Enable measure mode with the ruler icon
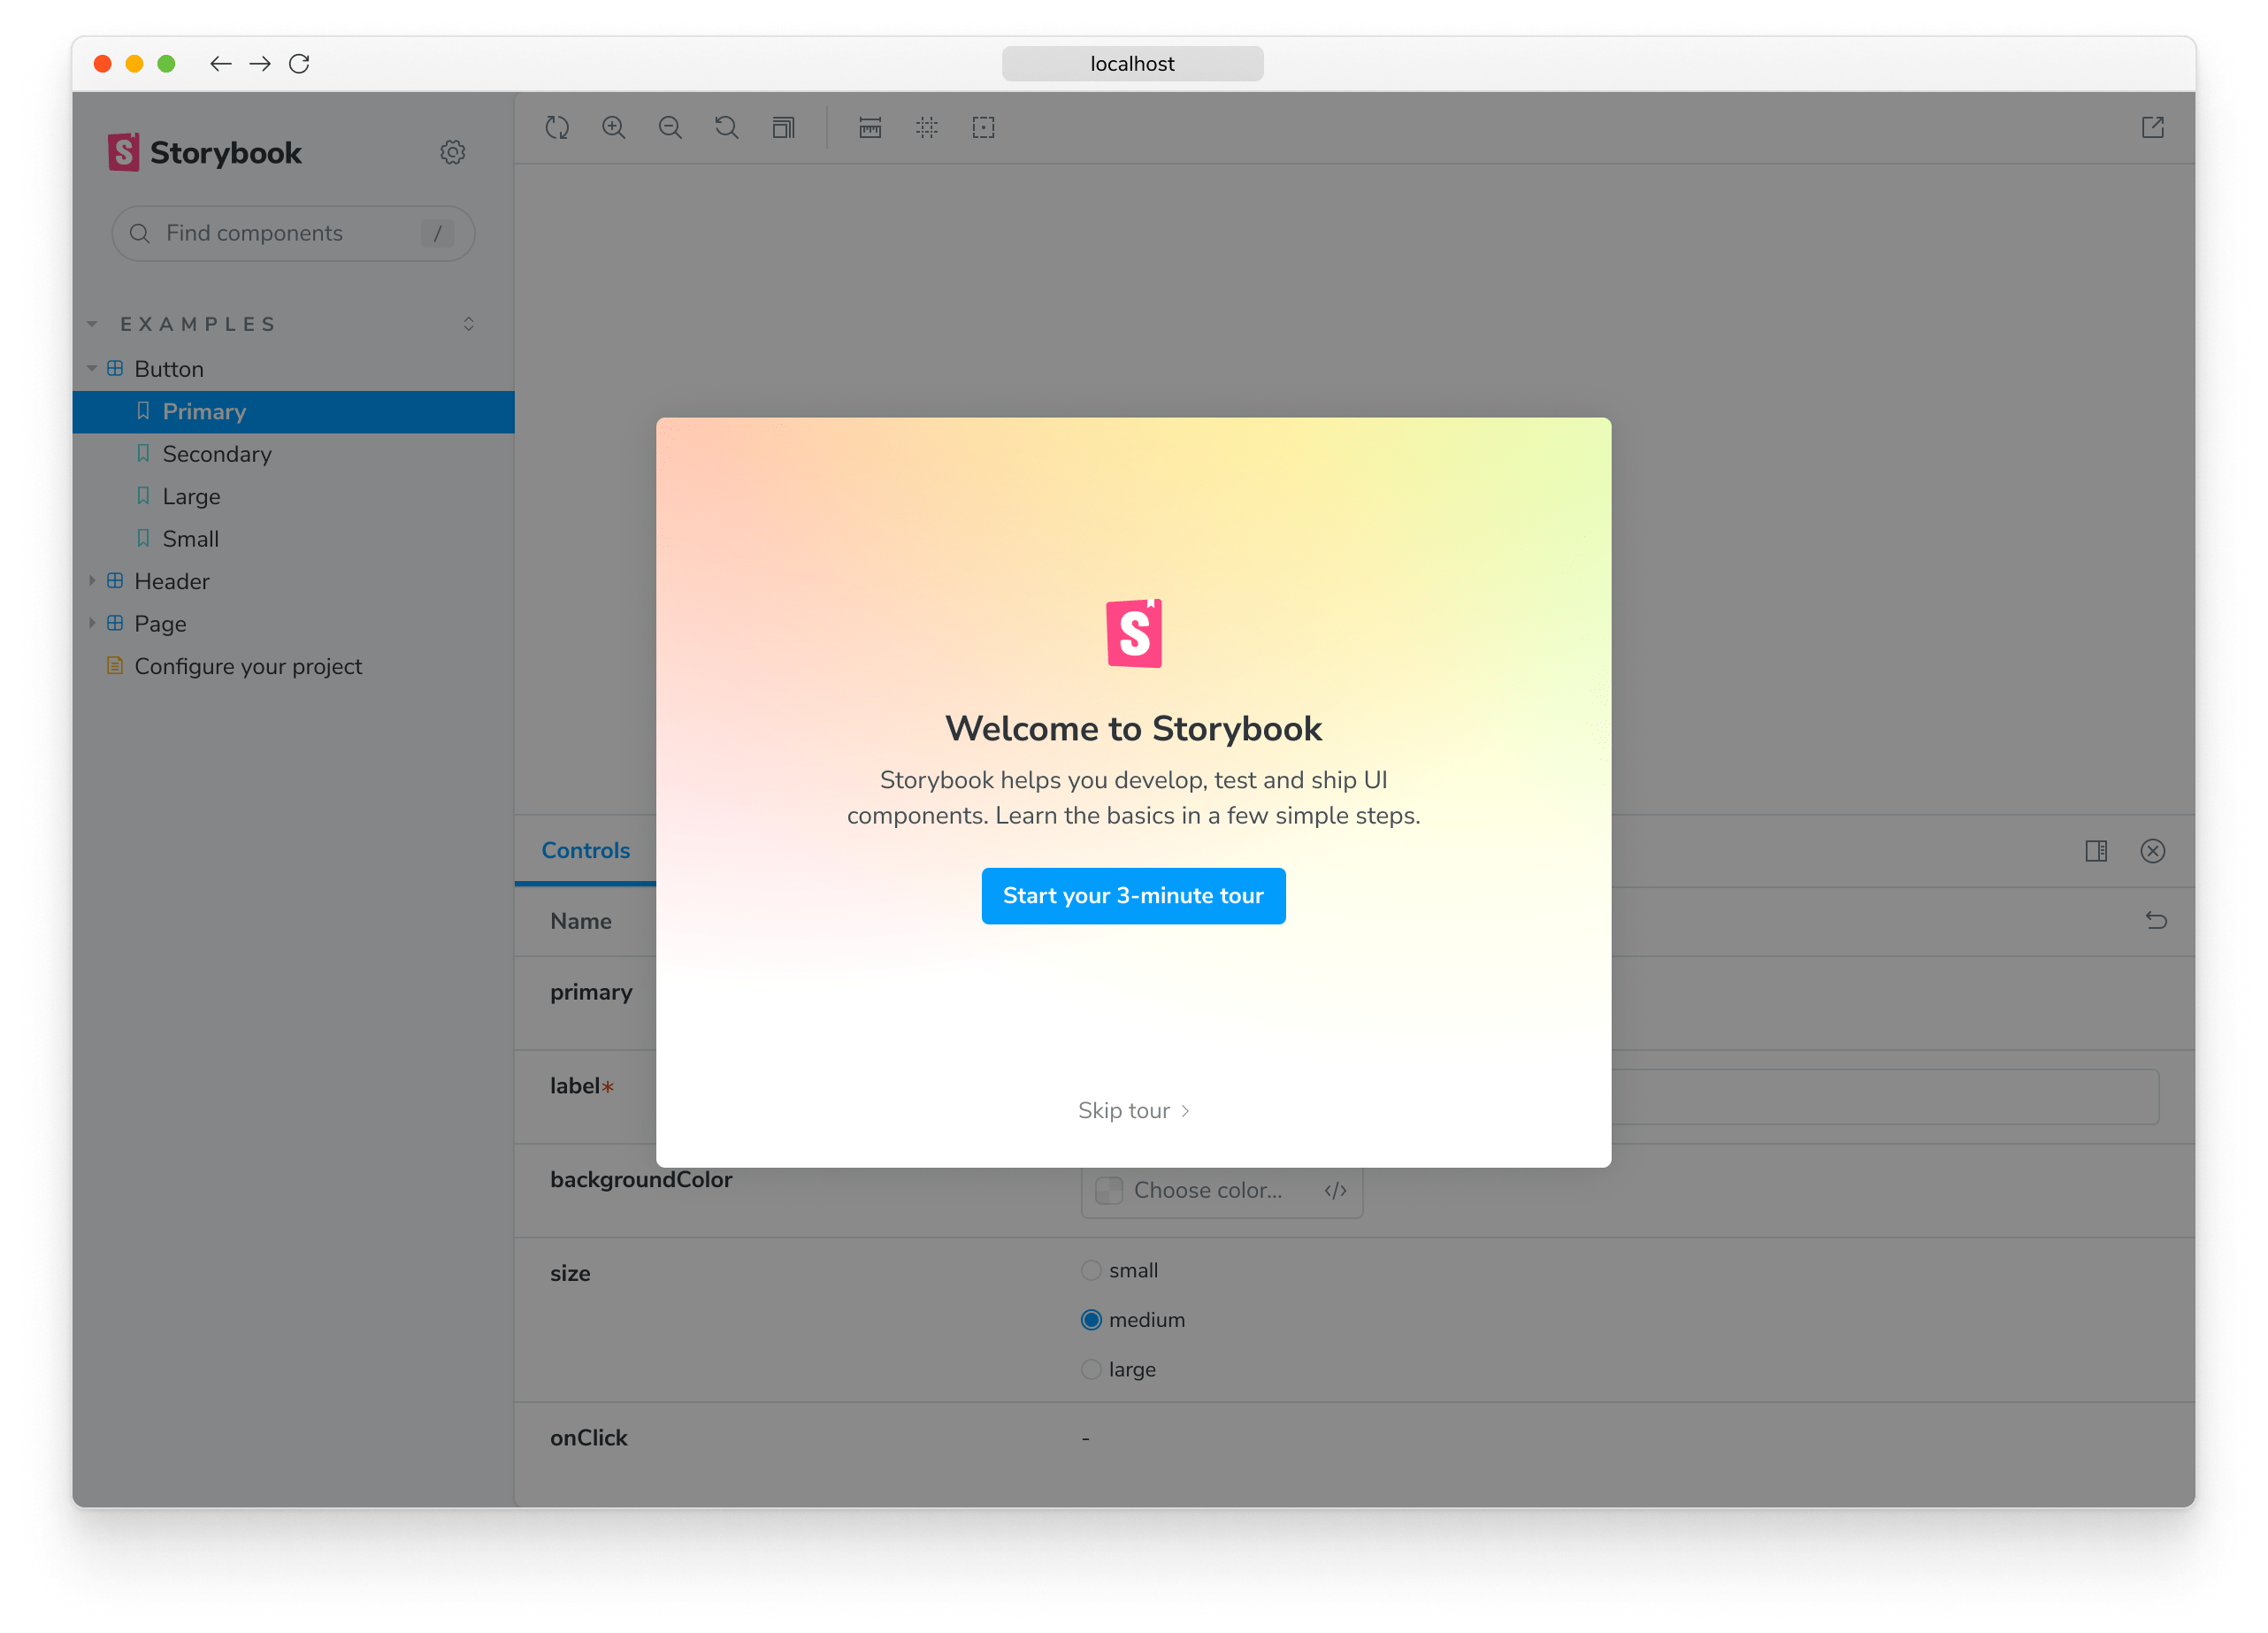Viewport: 2268px width, 1633px height. click(869, 128)
